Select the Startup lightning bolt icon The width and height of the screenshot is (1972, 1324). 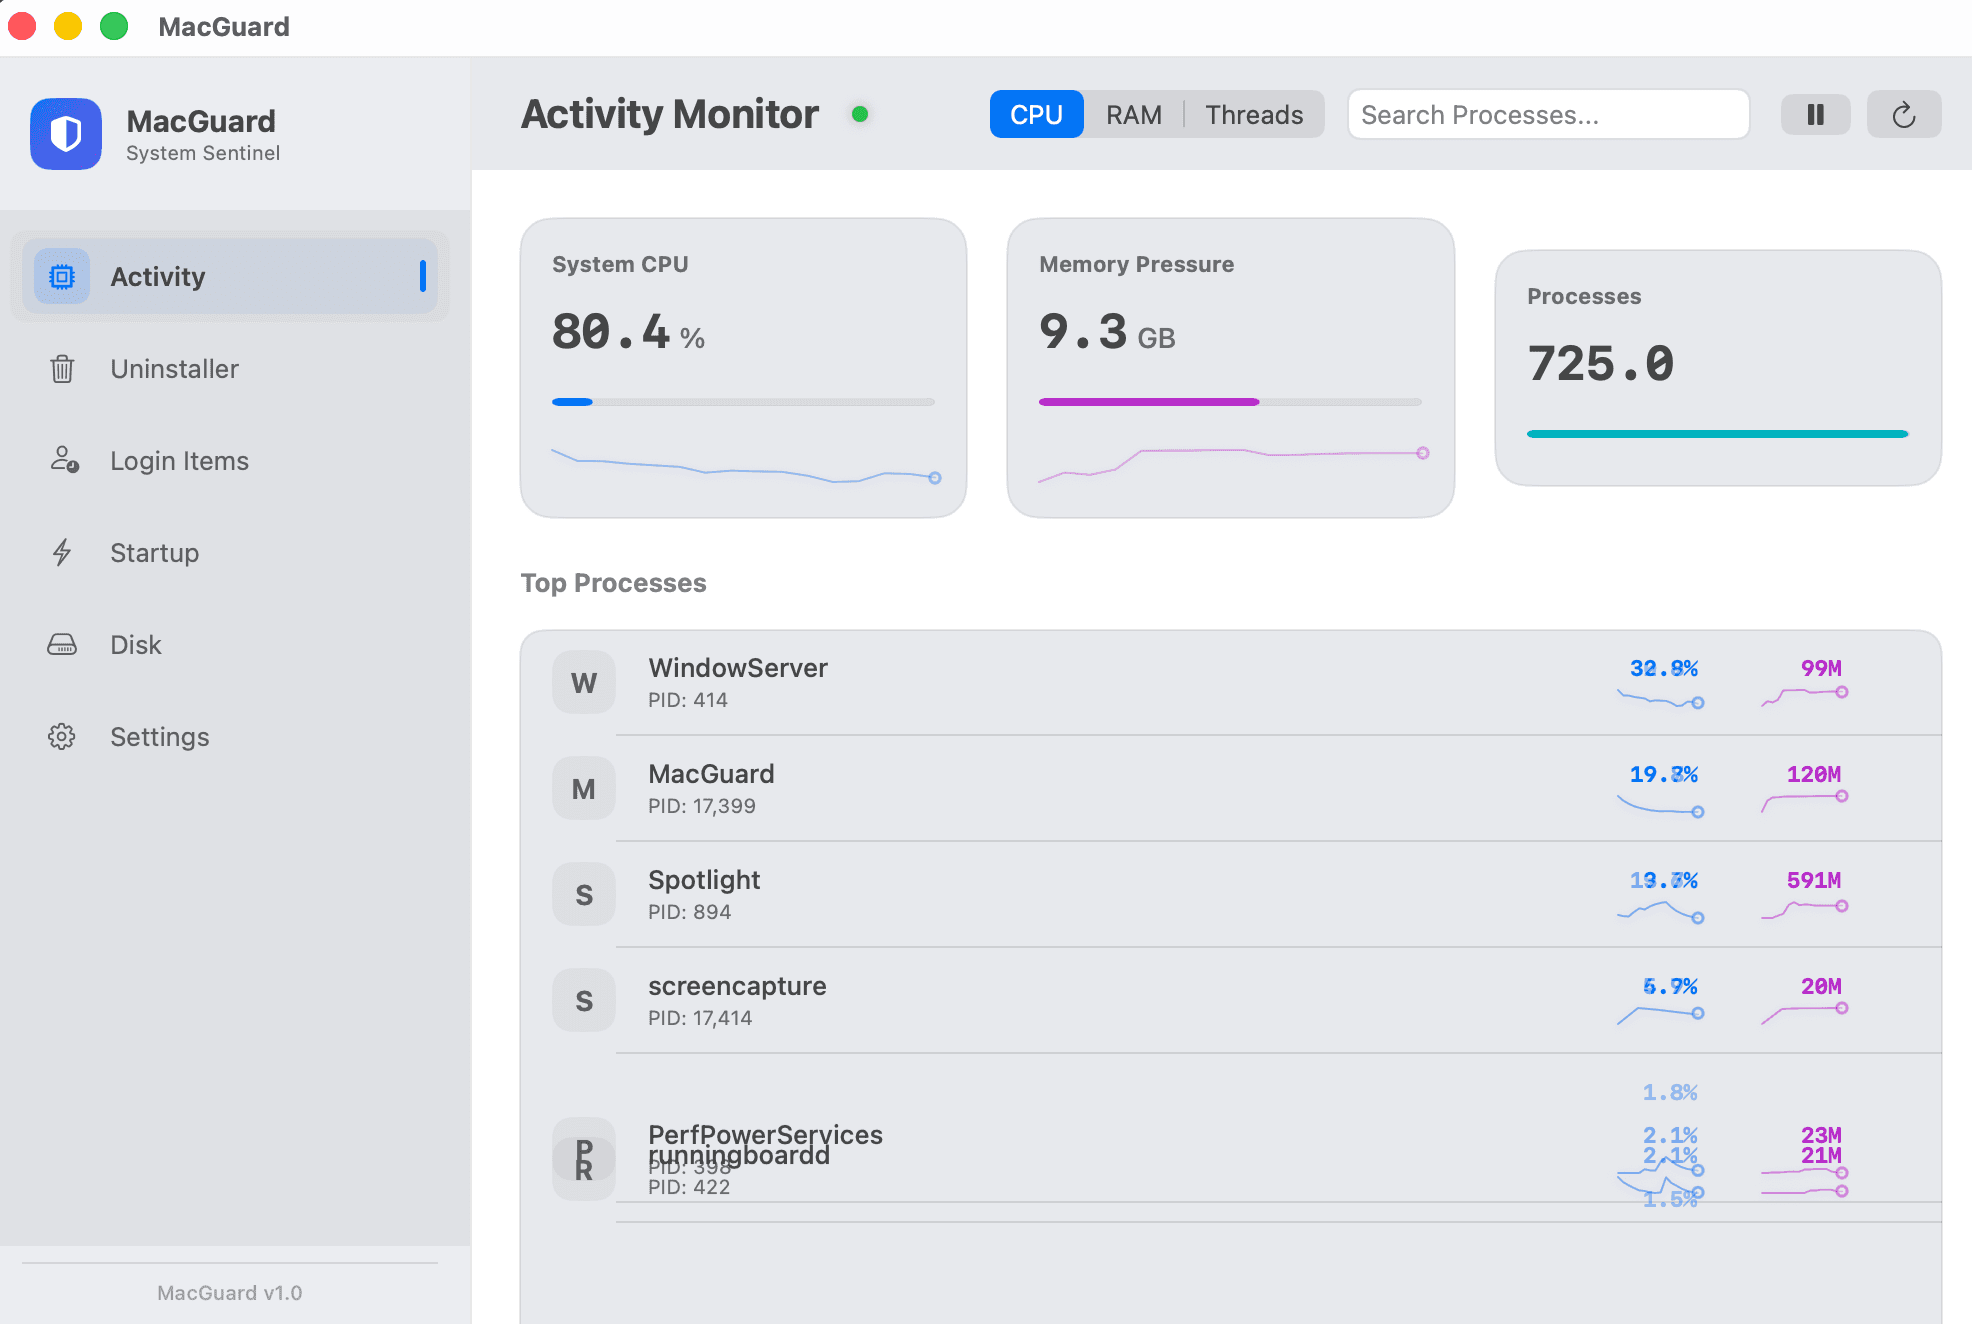click(62, 552)
